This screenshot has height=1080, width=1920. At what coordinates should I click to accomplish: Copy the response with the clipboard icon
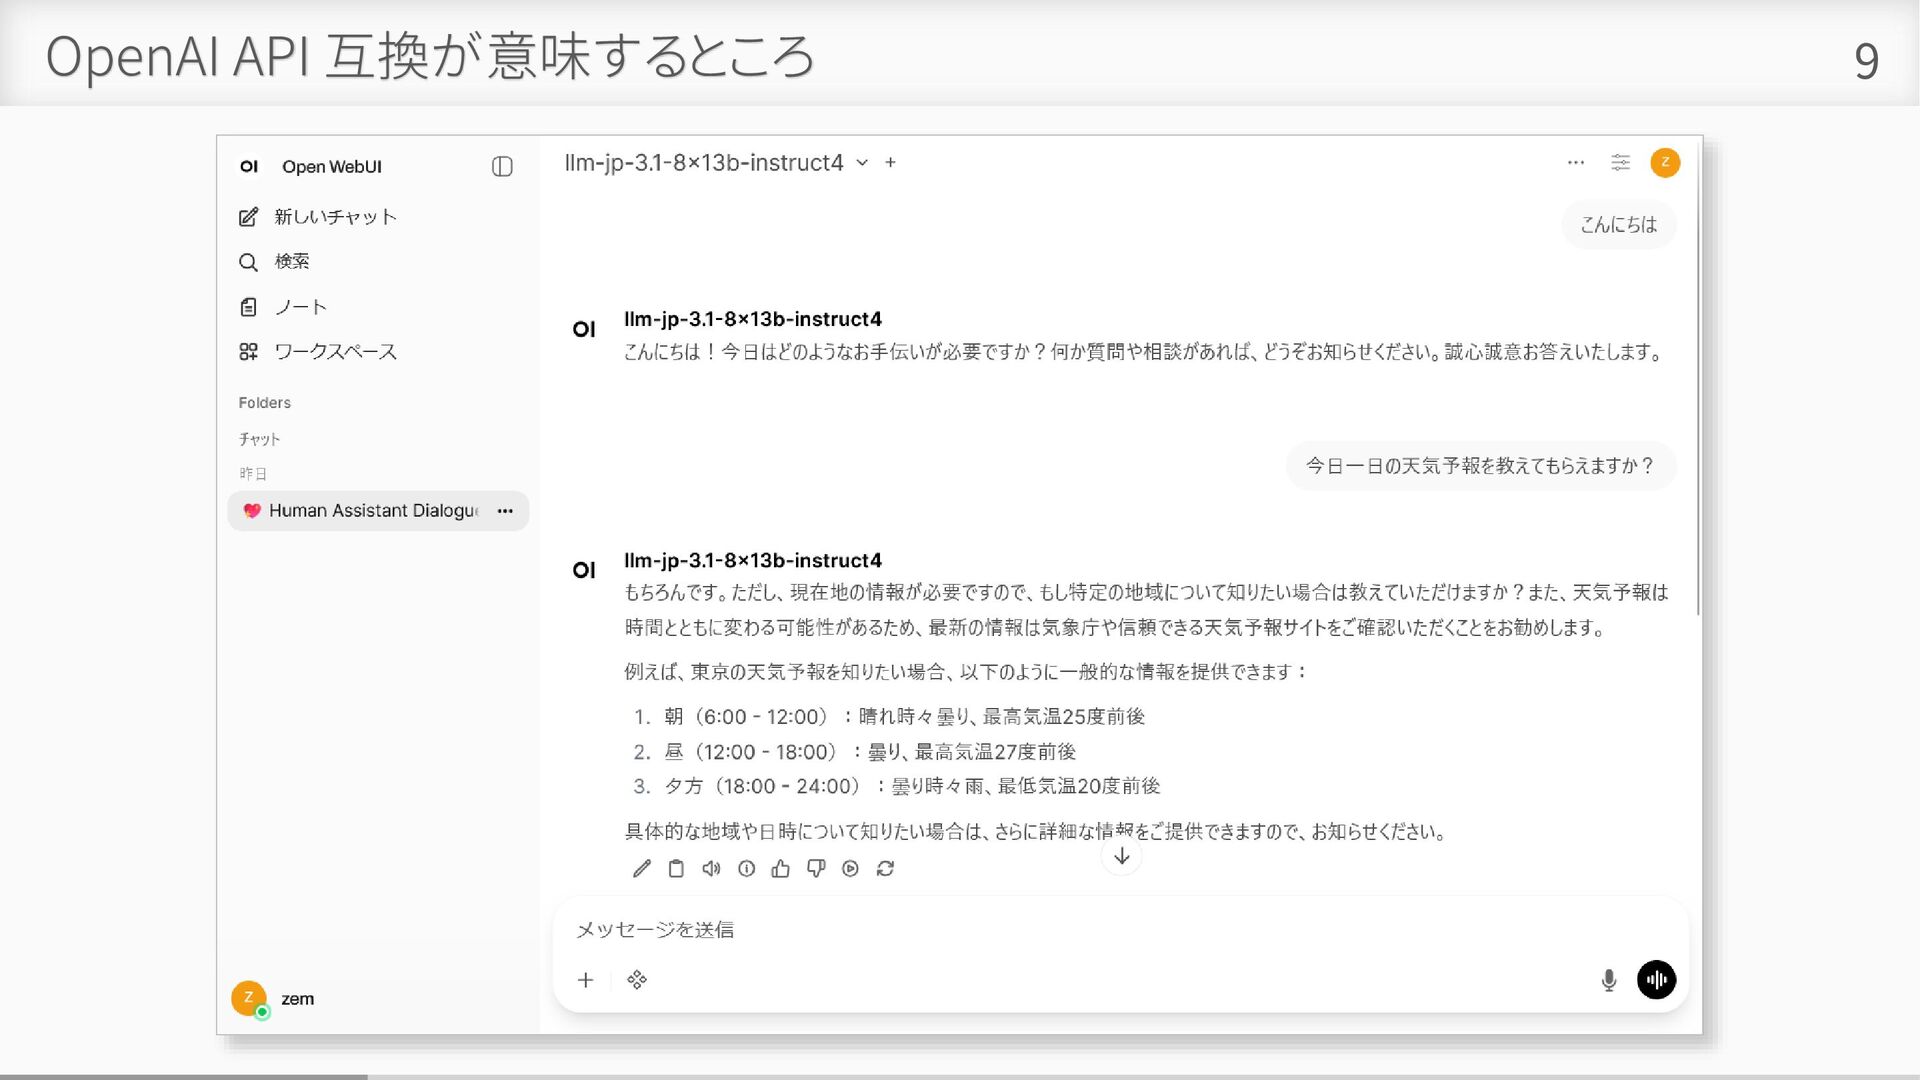[x=676, y=869]
